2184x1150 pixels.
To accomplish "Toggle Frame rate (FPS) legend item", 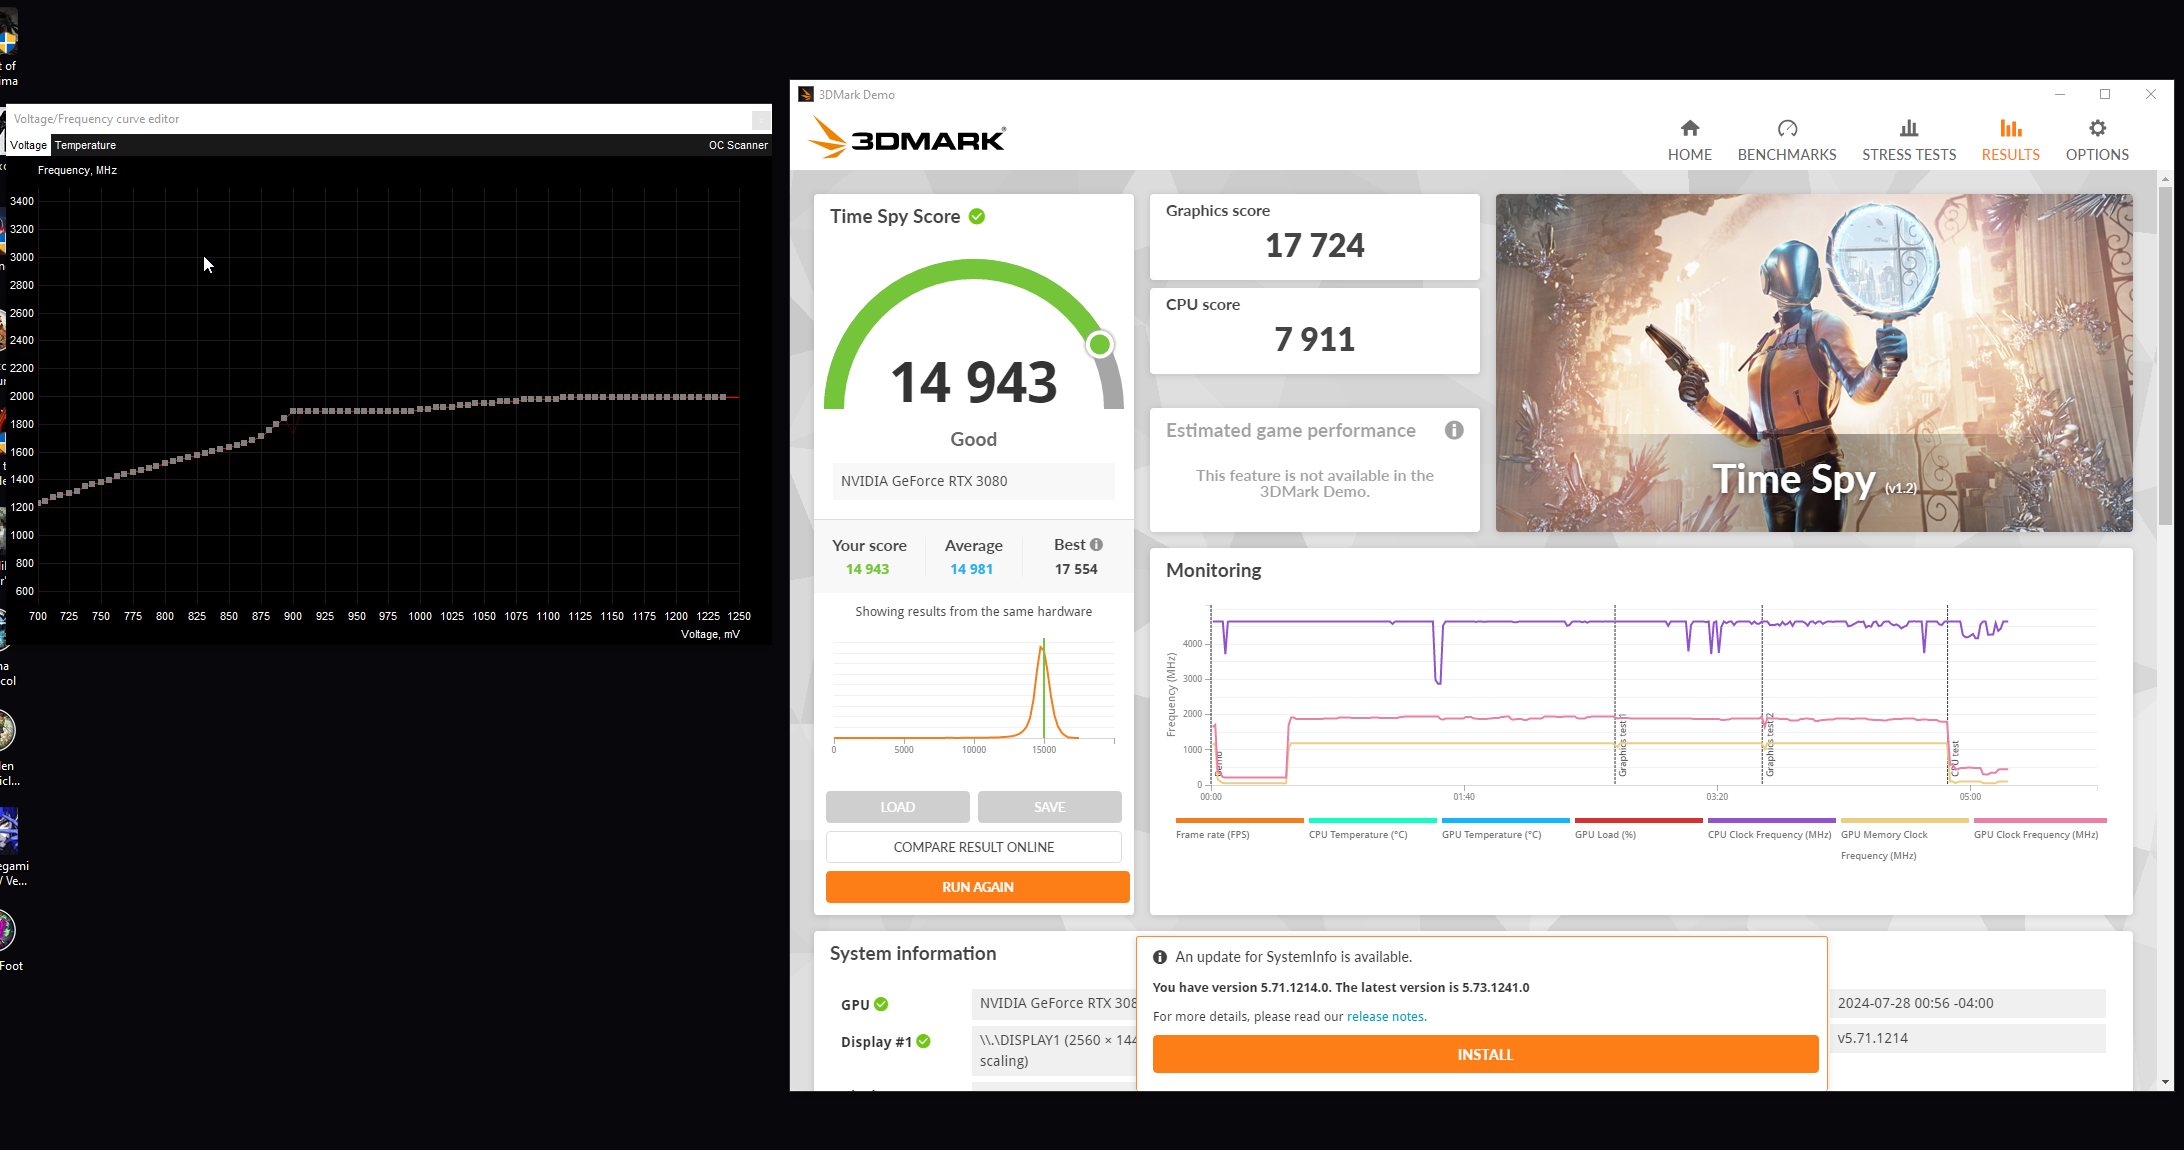I will (x=1239, y=829).
